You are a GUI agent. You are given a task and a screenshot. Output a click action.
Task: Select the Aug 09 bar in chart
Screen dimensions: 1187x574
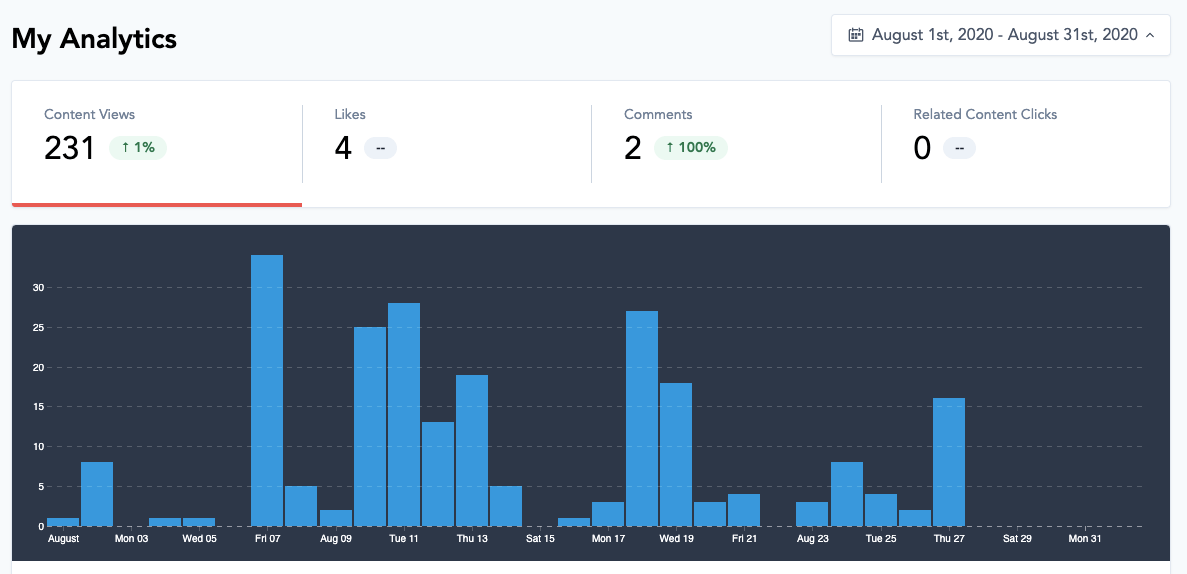[x=336, y=517]
